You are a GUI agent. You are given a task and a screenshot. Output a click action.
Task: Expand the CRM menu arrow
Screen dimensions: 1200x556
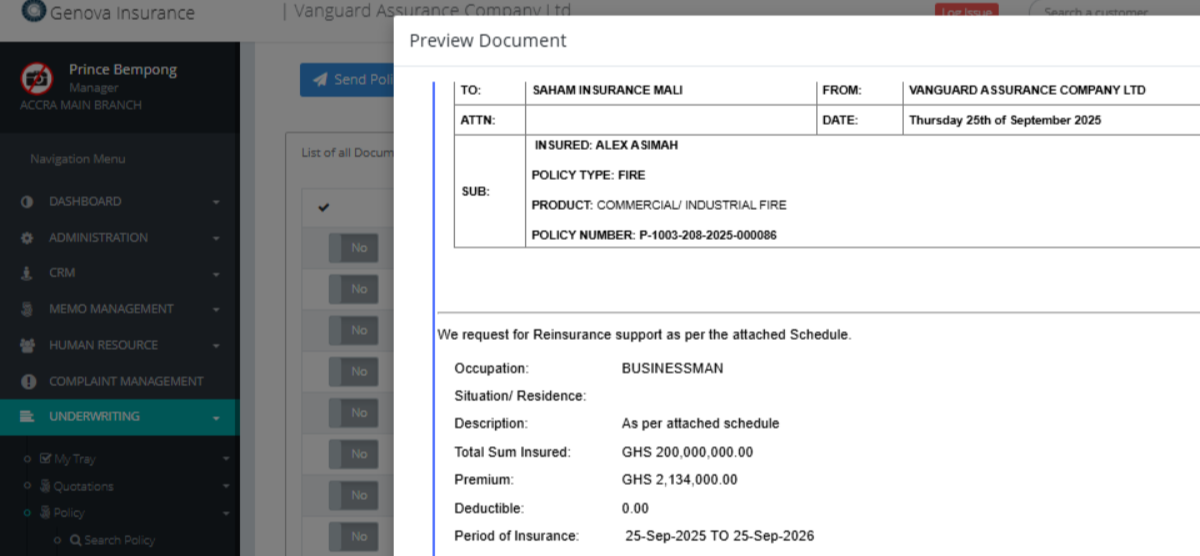(x=216, y=273)
